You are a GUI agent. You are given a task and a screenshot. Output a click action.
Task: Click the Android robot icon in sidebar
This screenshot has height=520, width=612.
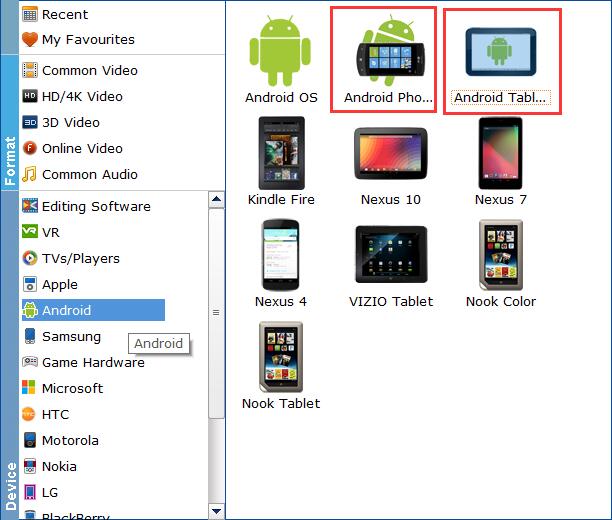30,310
